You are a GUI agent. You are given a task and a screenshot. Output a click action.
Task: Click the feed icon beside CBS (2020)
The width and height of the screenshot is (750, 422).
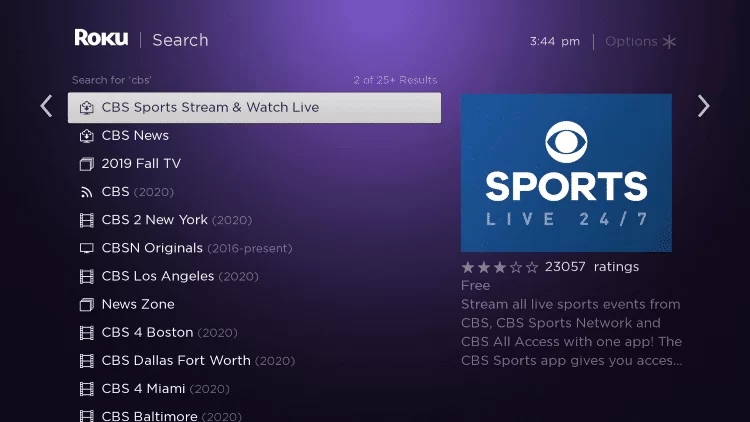87,192
